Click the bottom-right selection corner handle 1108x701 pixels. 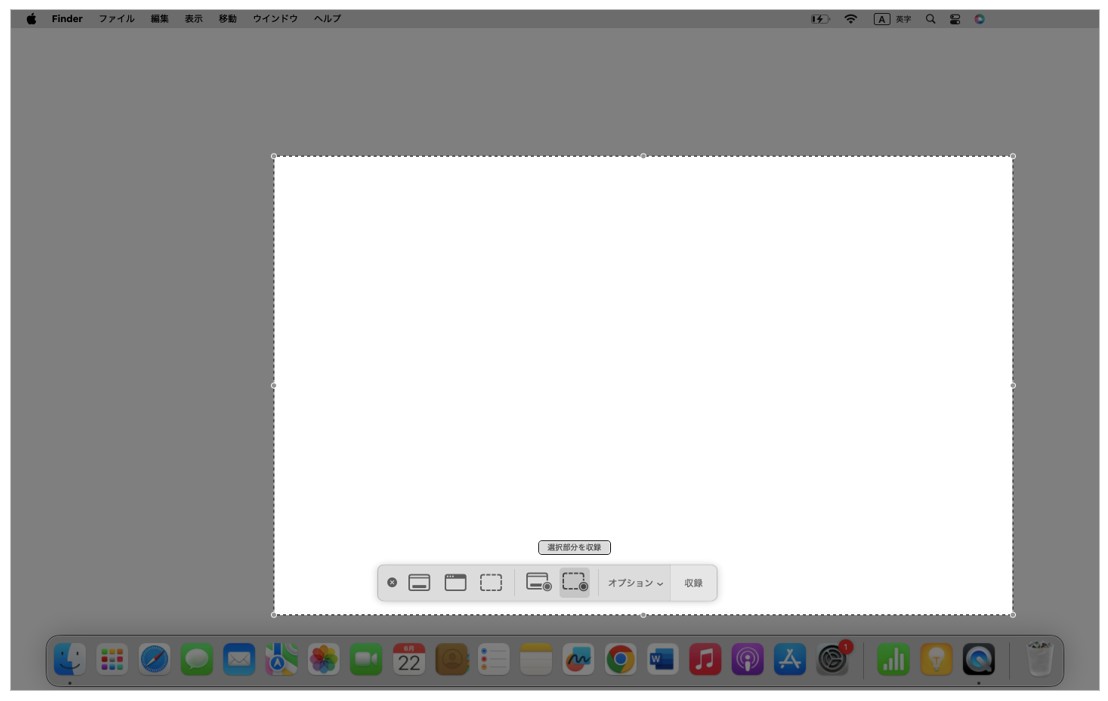(1013, 615)
